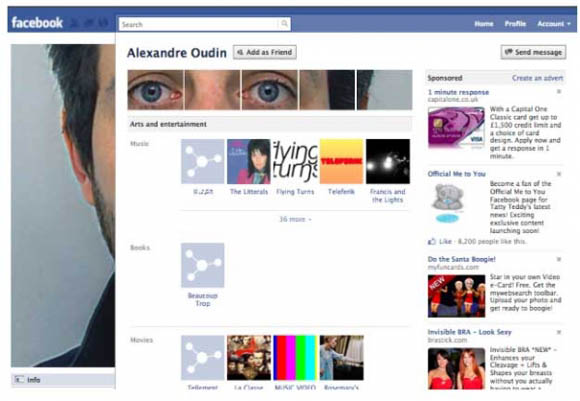The height and width of the screenshot is (401, 580).
Task: Dismiss the Capital One 1 minute response ad
Action: [x=559, y=91]
